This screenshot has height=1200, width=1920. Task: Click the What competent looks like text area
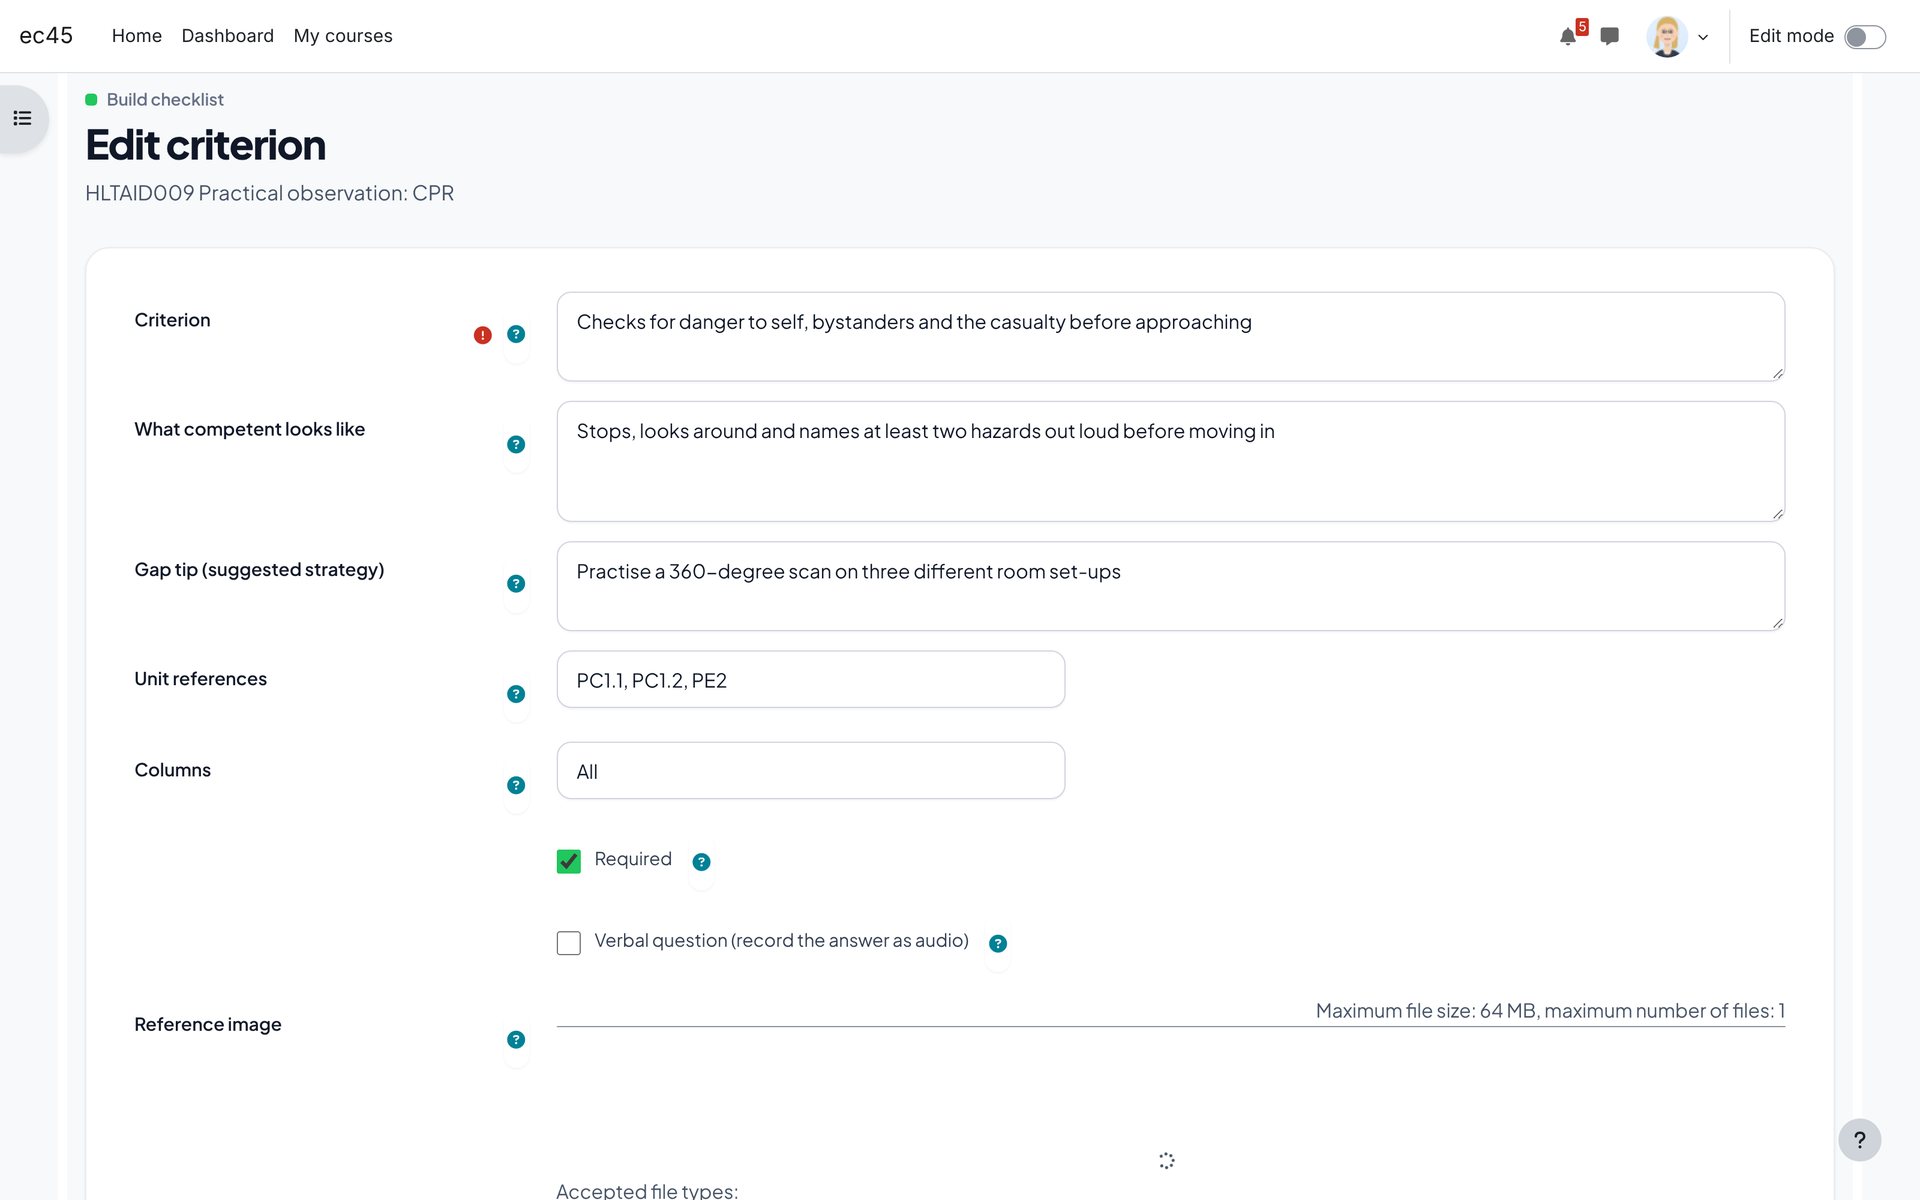tap(1170, 461)
